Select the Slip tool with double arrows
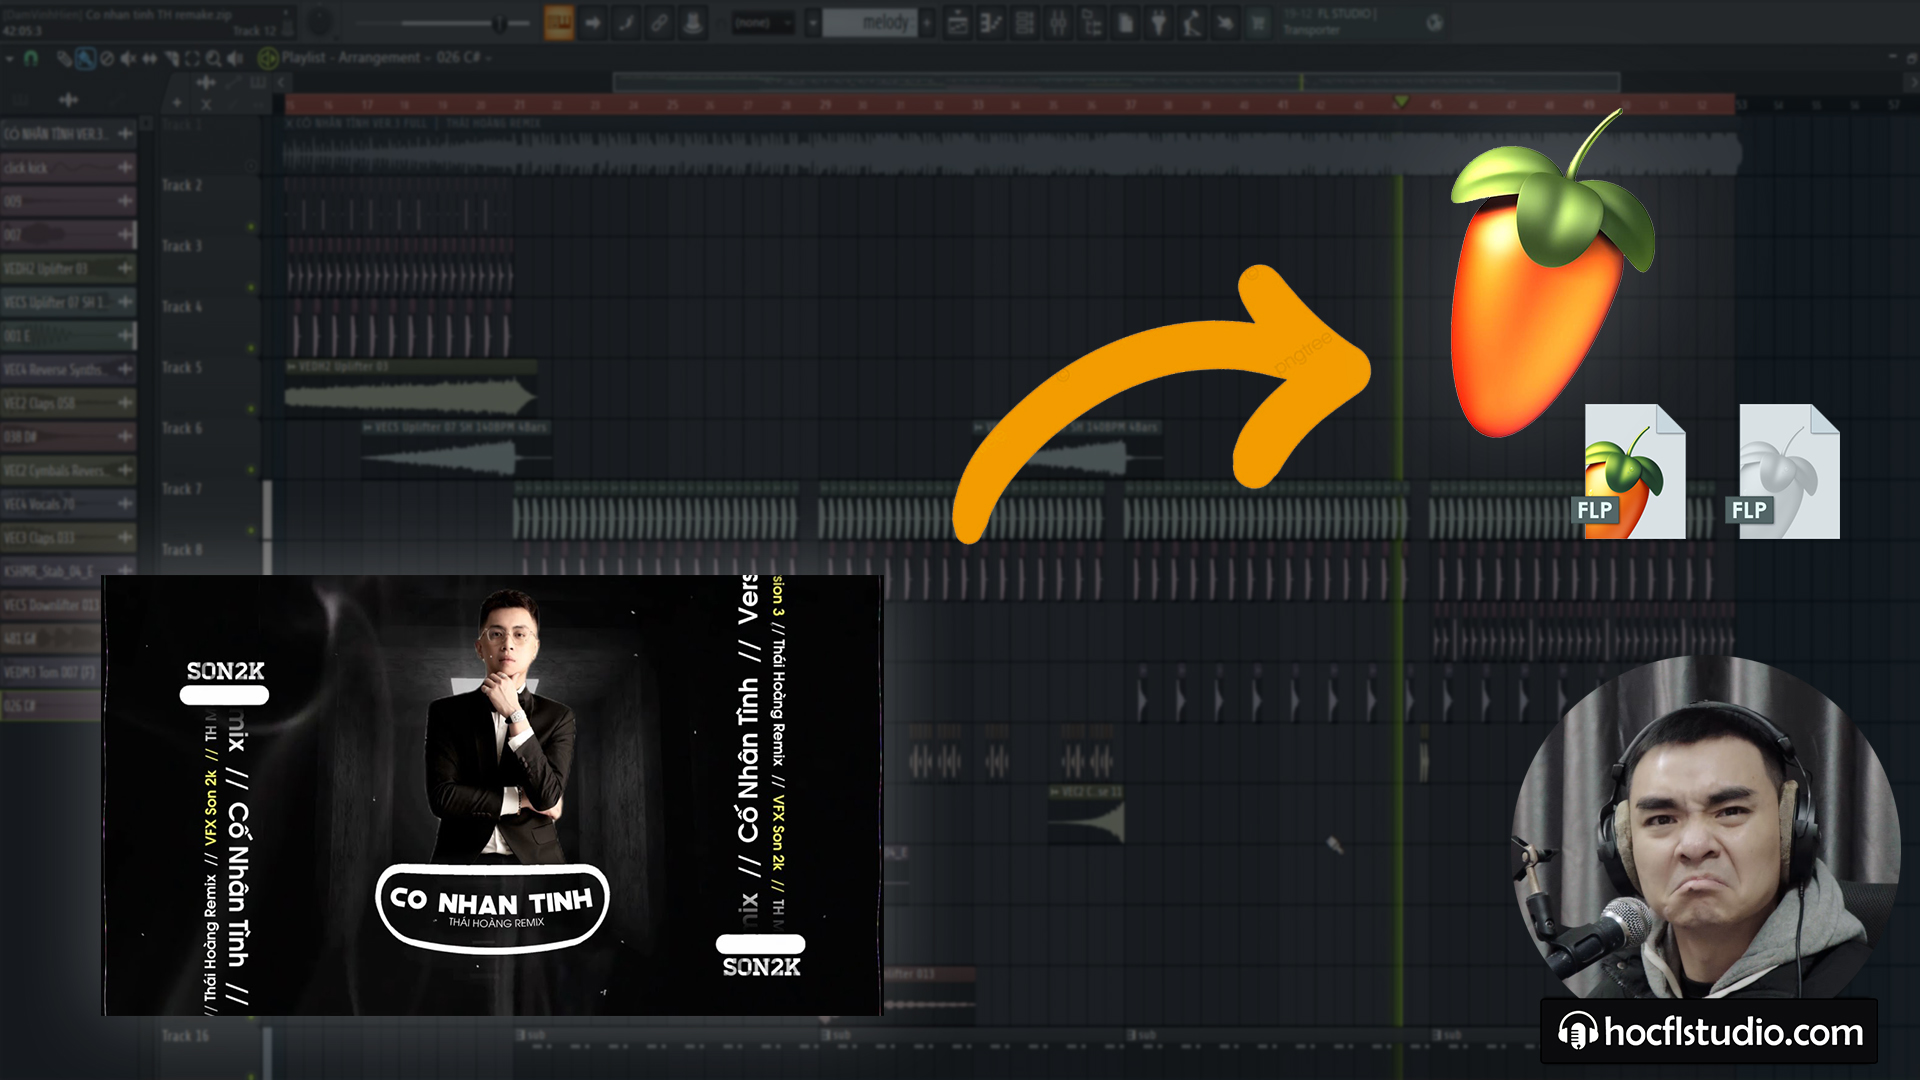 coord(150,59)
